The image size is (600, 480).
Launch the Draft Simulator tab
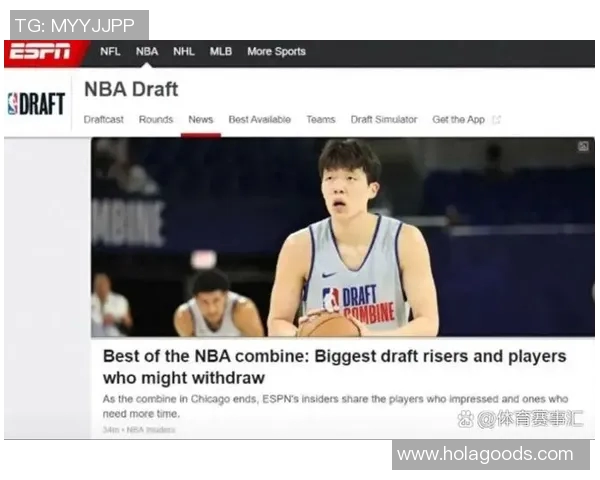click(x=384, y=120)
